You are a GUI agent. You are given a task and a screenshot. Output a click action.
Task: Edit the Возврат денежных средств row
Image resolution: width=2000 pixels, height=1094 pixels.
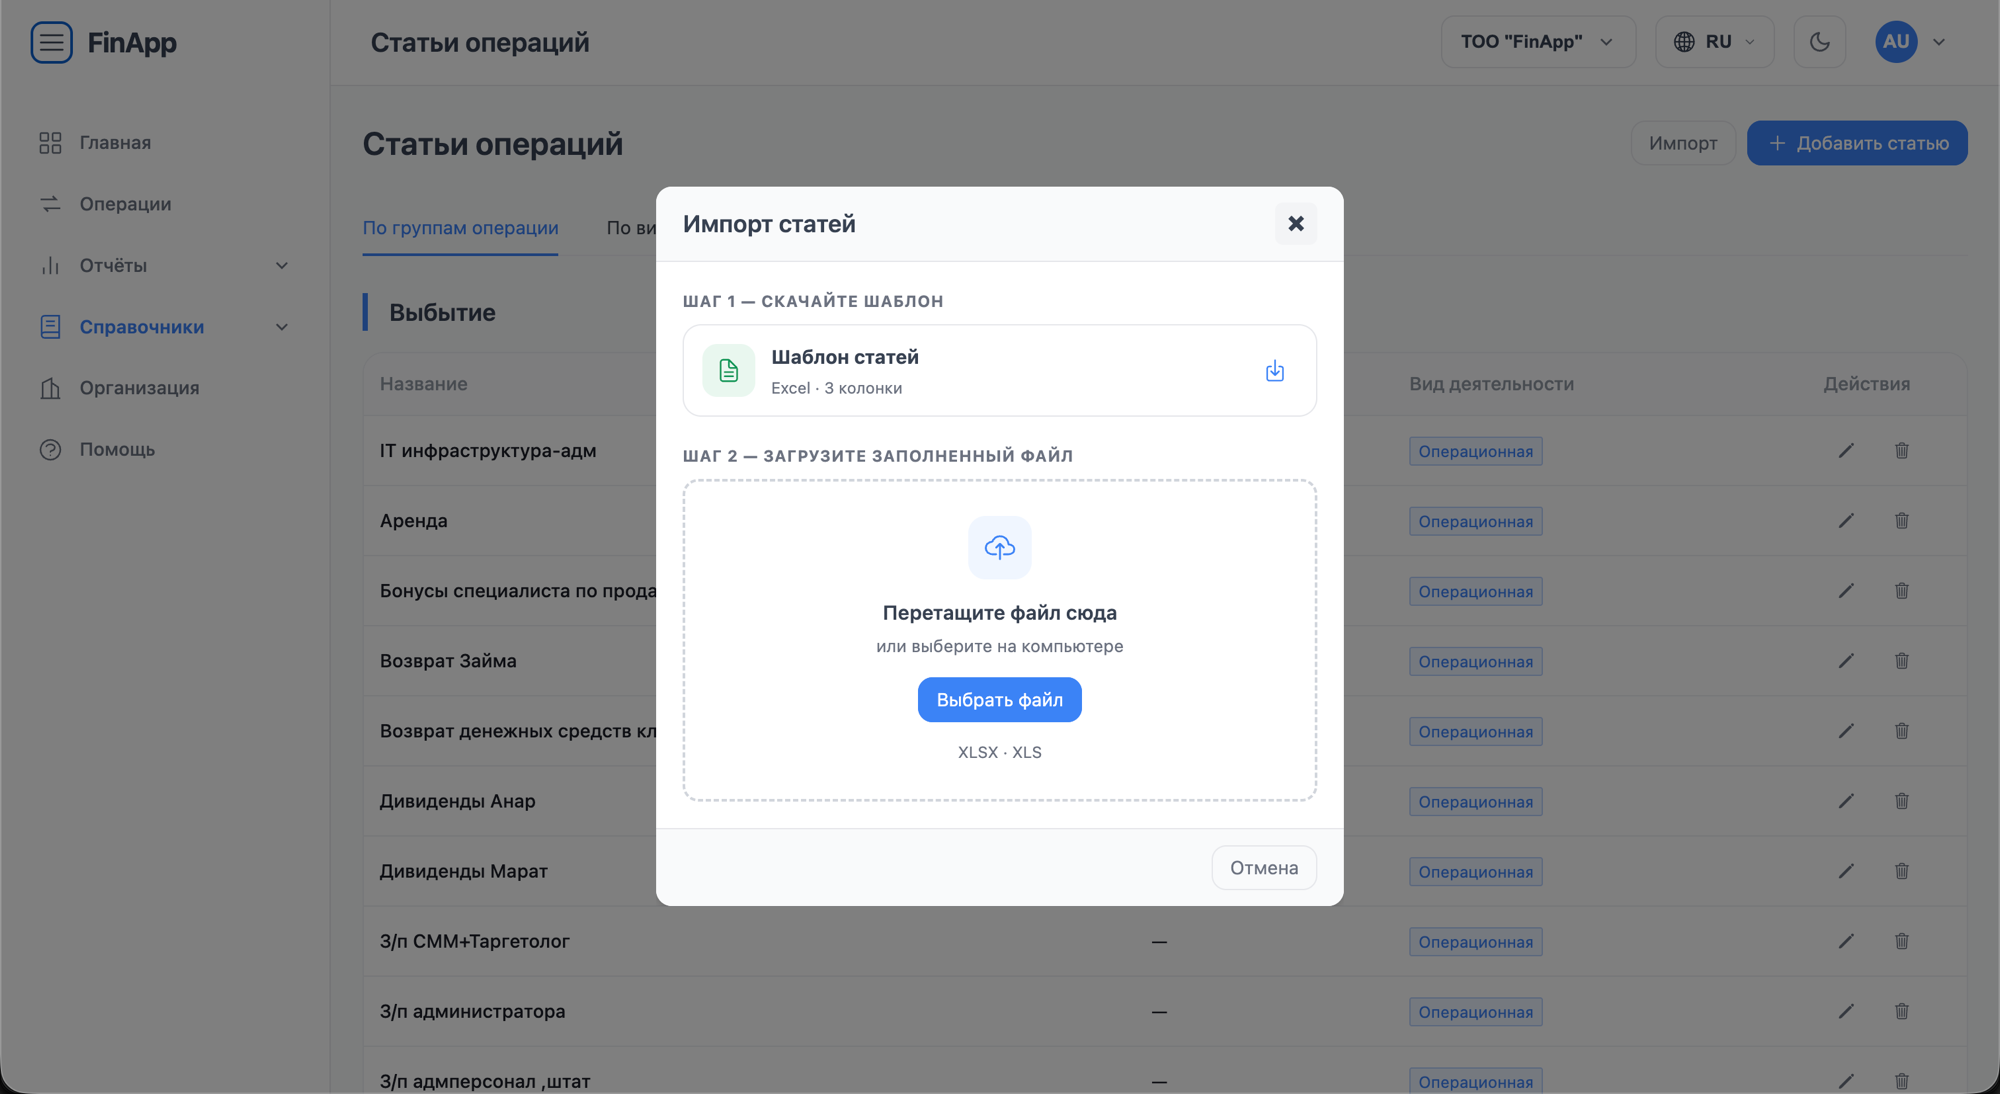point(1846,731)
